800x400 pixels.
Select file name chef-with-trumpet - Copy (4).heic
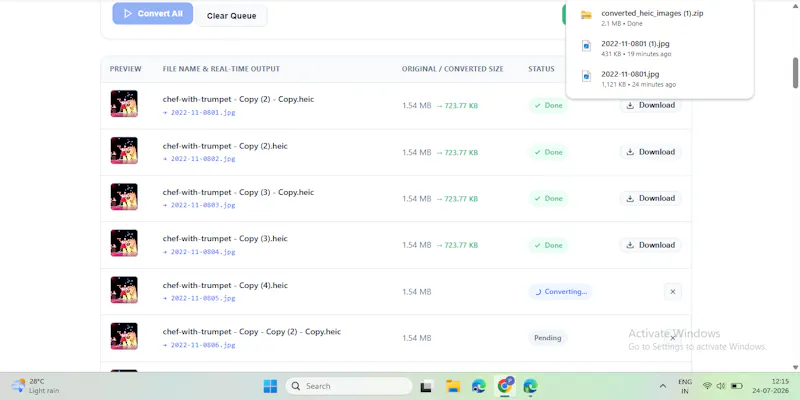tap(225, 286)
